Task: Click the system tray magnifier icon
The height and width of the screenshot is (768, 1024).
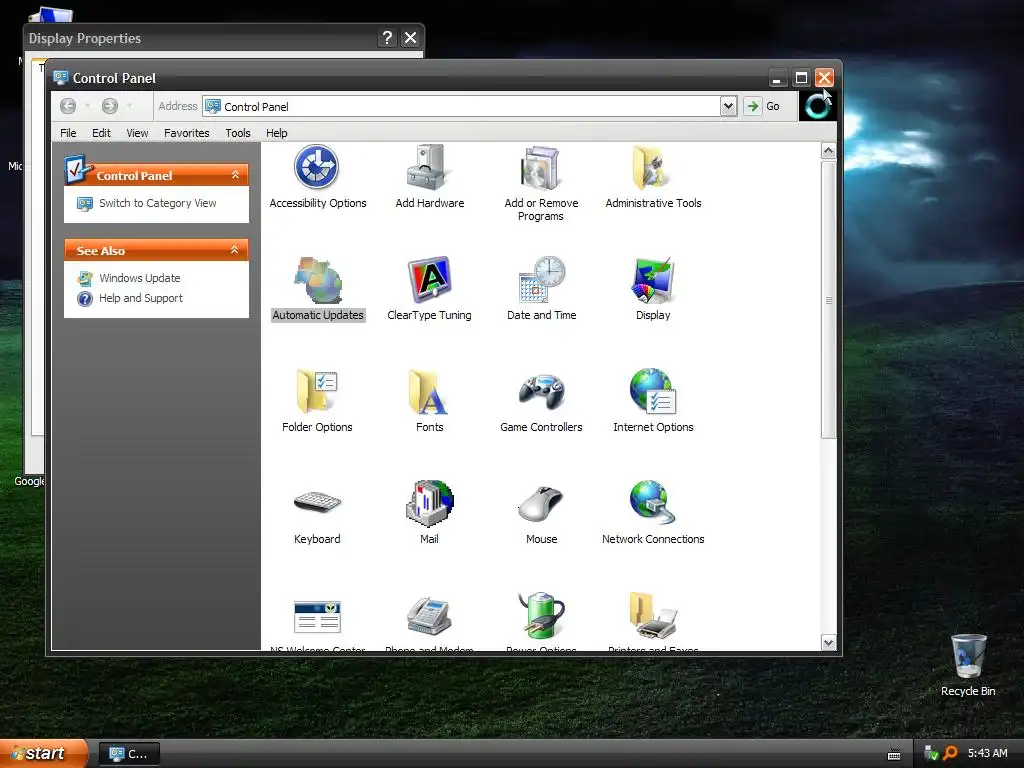Action: [951, 753]
